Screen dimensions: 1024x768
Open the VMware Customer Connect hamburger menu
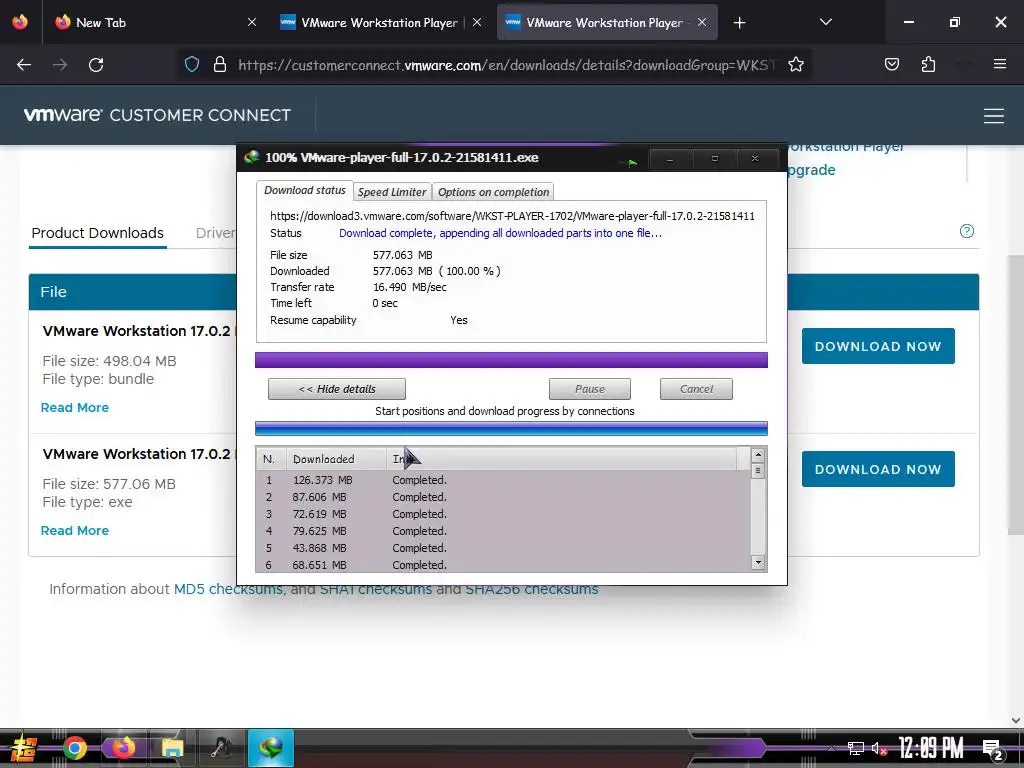(993, 116)
